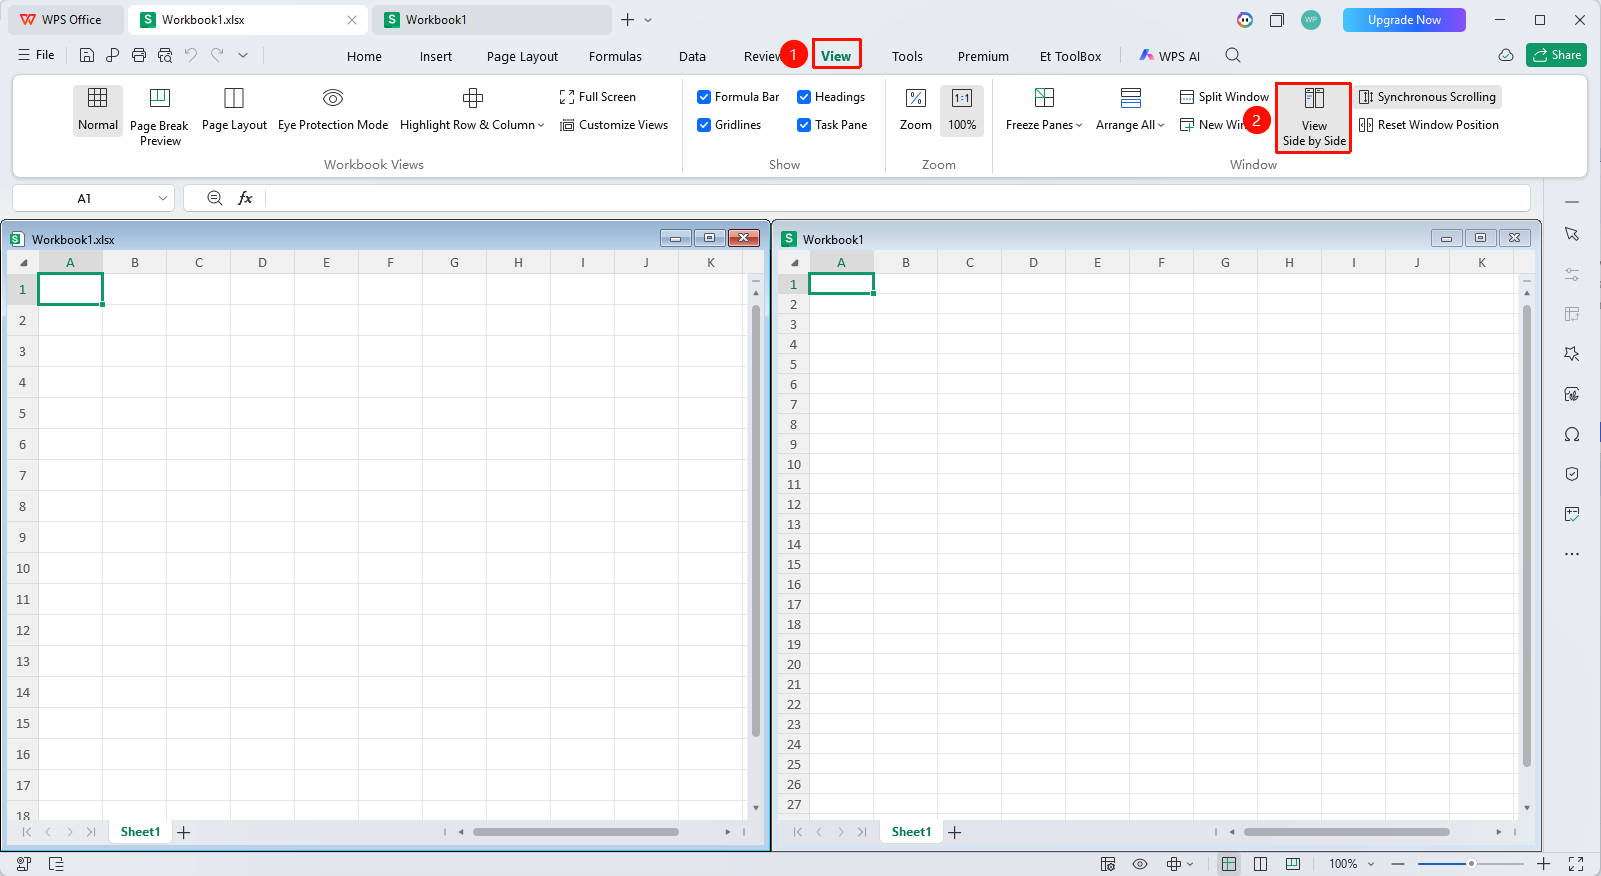The width and height of the screenshot is (1601, 876).
Task: Open the Home ribbon tab
Action: (364, 57)
